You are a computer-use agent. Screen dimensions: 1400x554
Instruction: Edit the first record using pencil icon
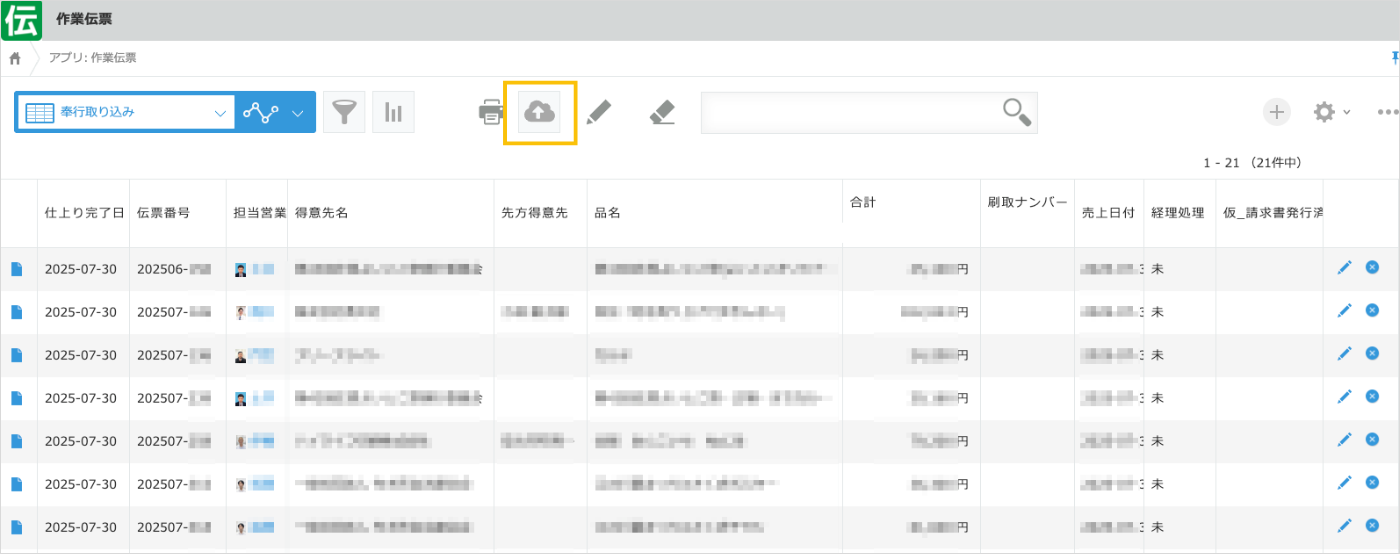click(1344, 268)
